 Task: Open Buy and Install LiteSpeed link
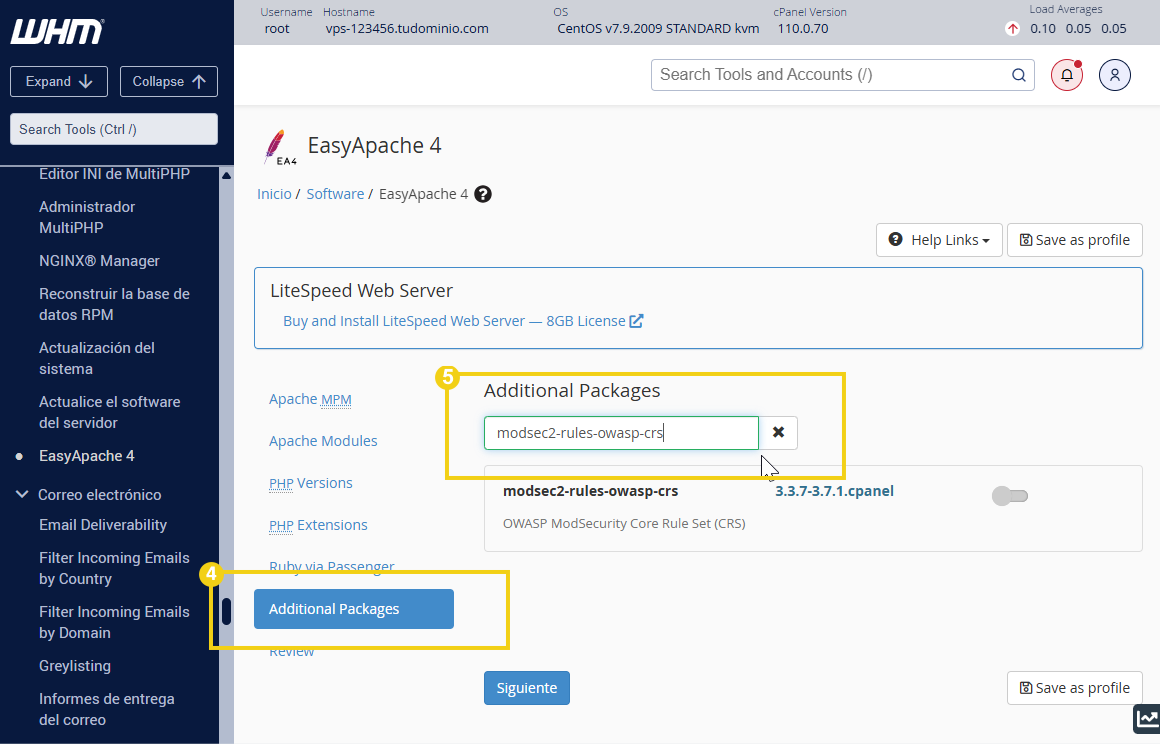pyautogui.click(x=463, y=321)
